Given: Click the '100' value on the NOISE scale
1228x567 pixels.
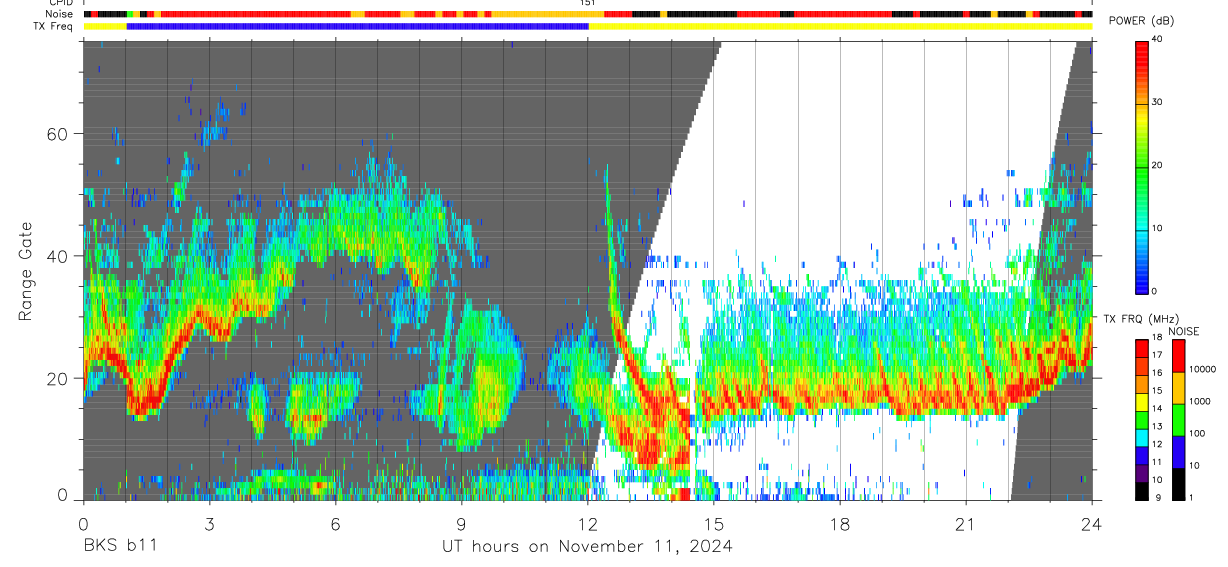Looking at the screenshot, I should pyautogui.click(x=1198, y=433).
